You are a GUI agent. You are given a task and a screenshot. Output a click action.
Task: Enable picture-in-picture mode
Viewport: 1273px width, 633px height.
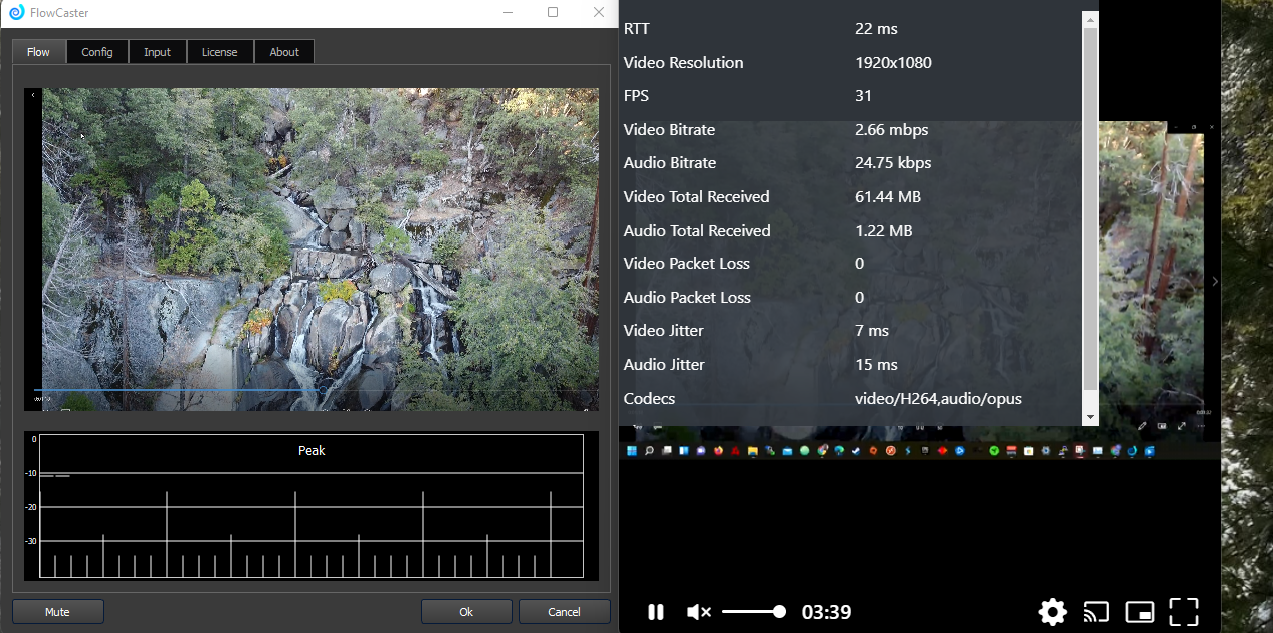1140,612
